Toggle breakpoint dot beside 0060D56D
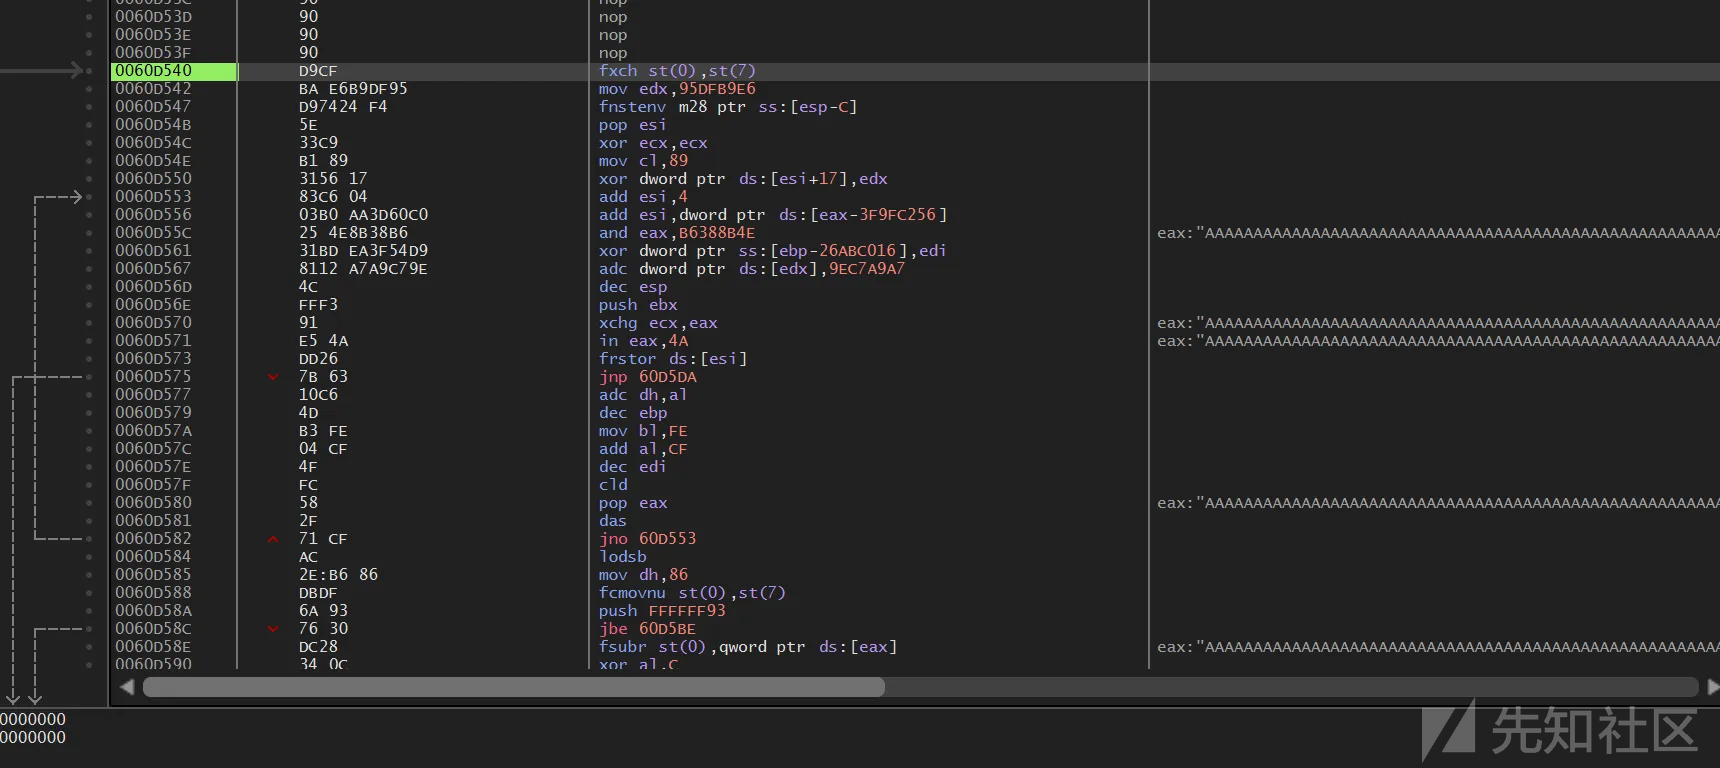 tap(89, 287)
